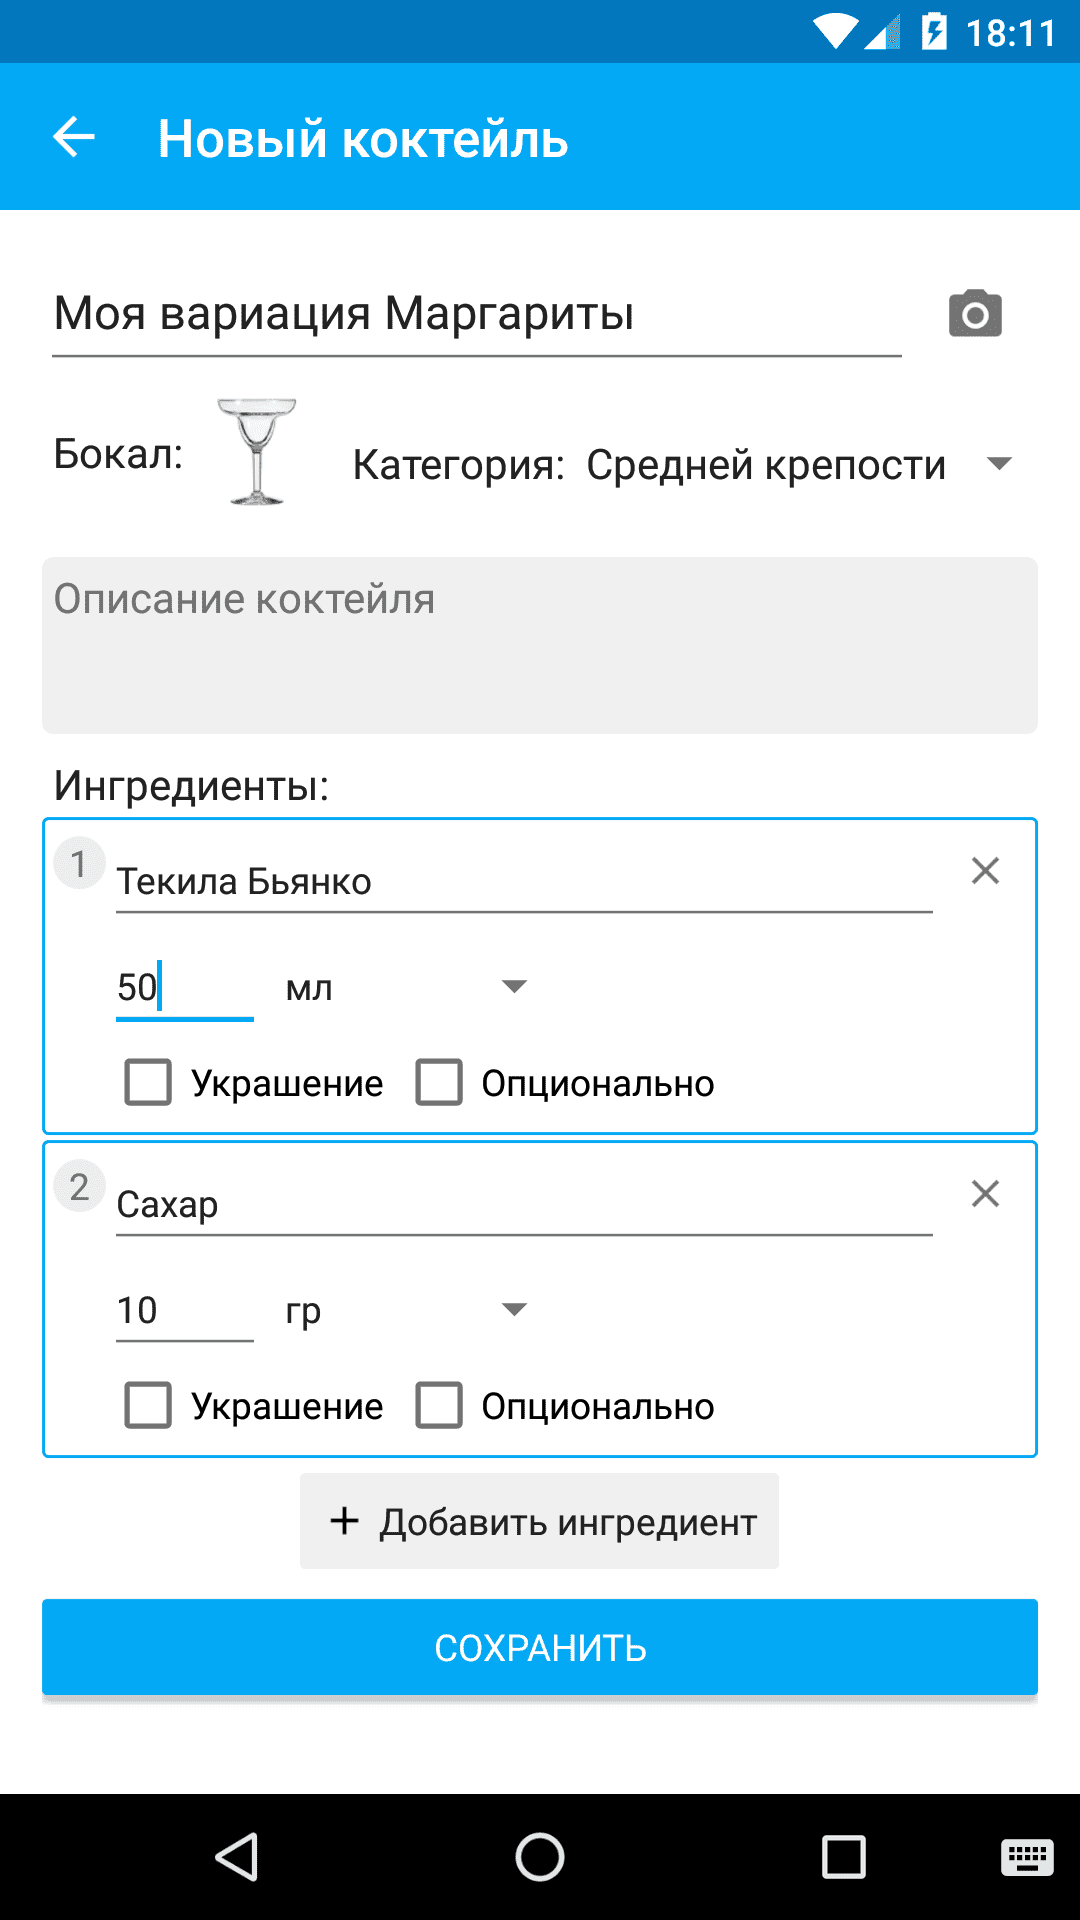Check Опционально for Текила Бьянко
The image size is (1080, 1920).
click(439, 1083)
